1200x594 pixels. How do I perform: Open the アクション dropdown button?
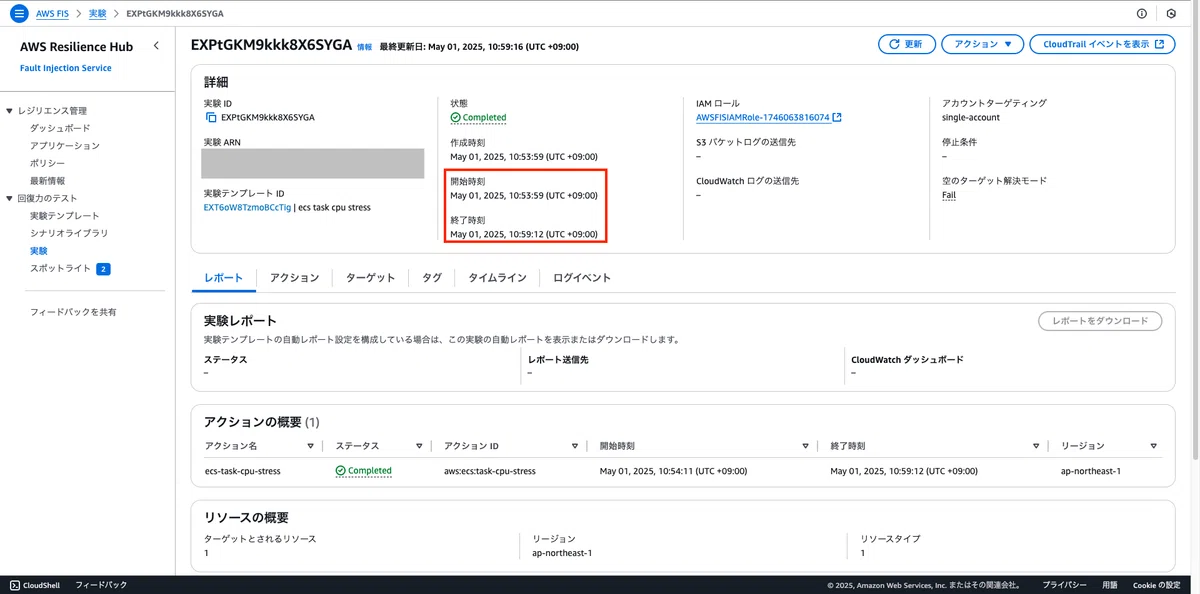(982, 44)
